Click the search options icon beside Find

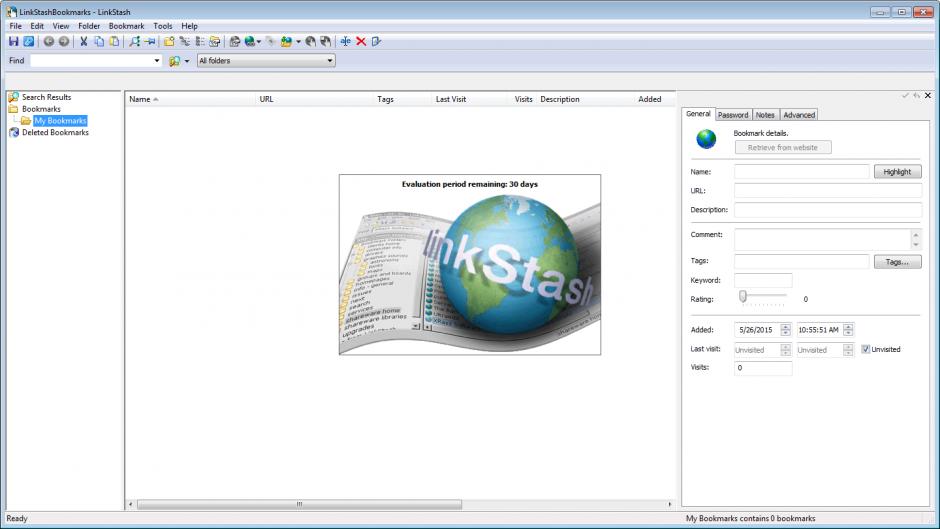click(x=174, y=61)
